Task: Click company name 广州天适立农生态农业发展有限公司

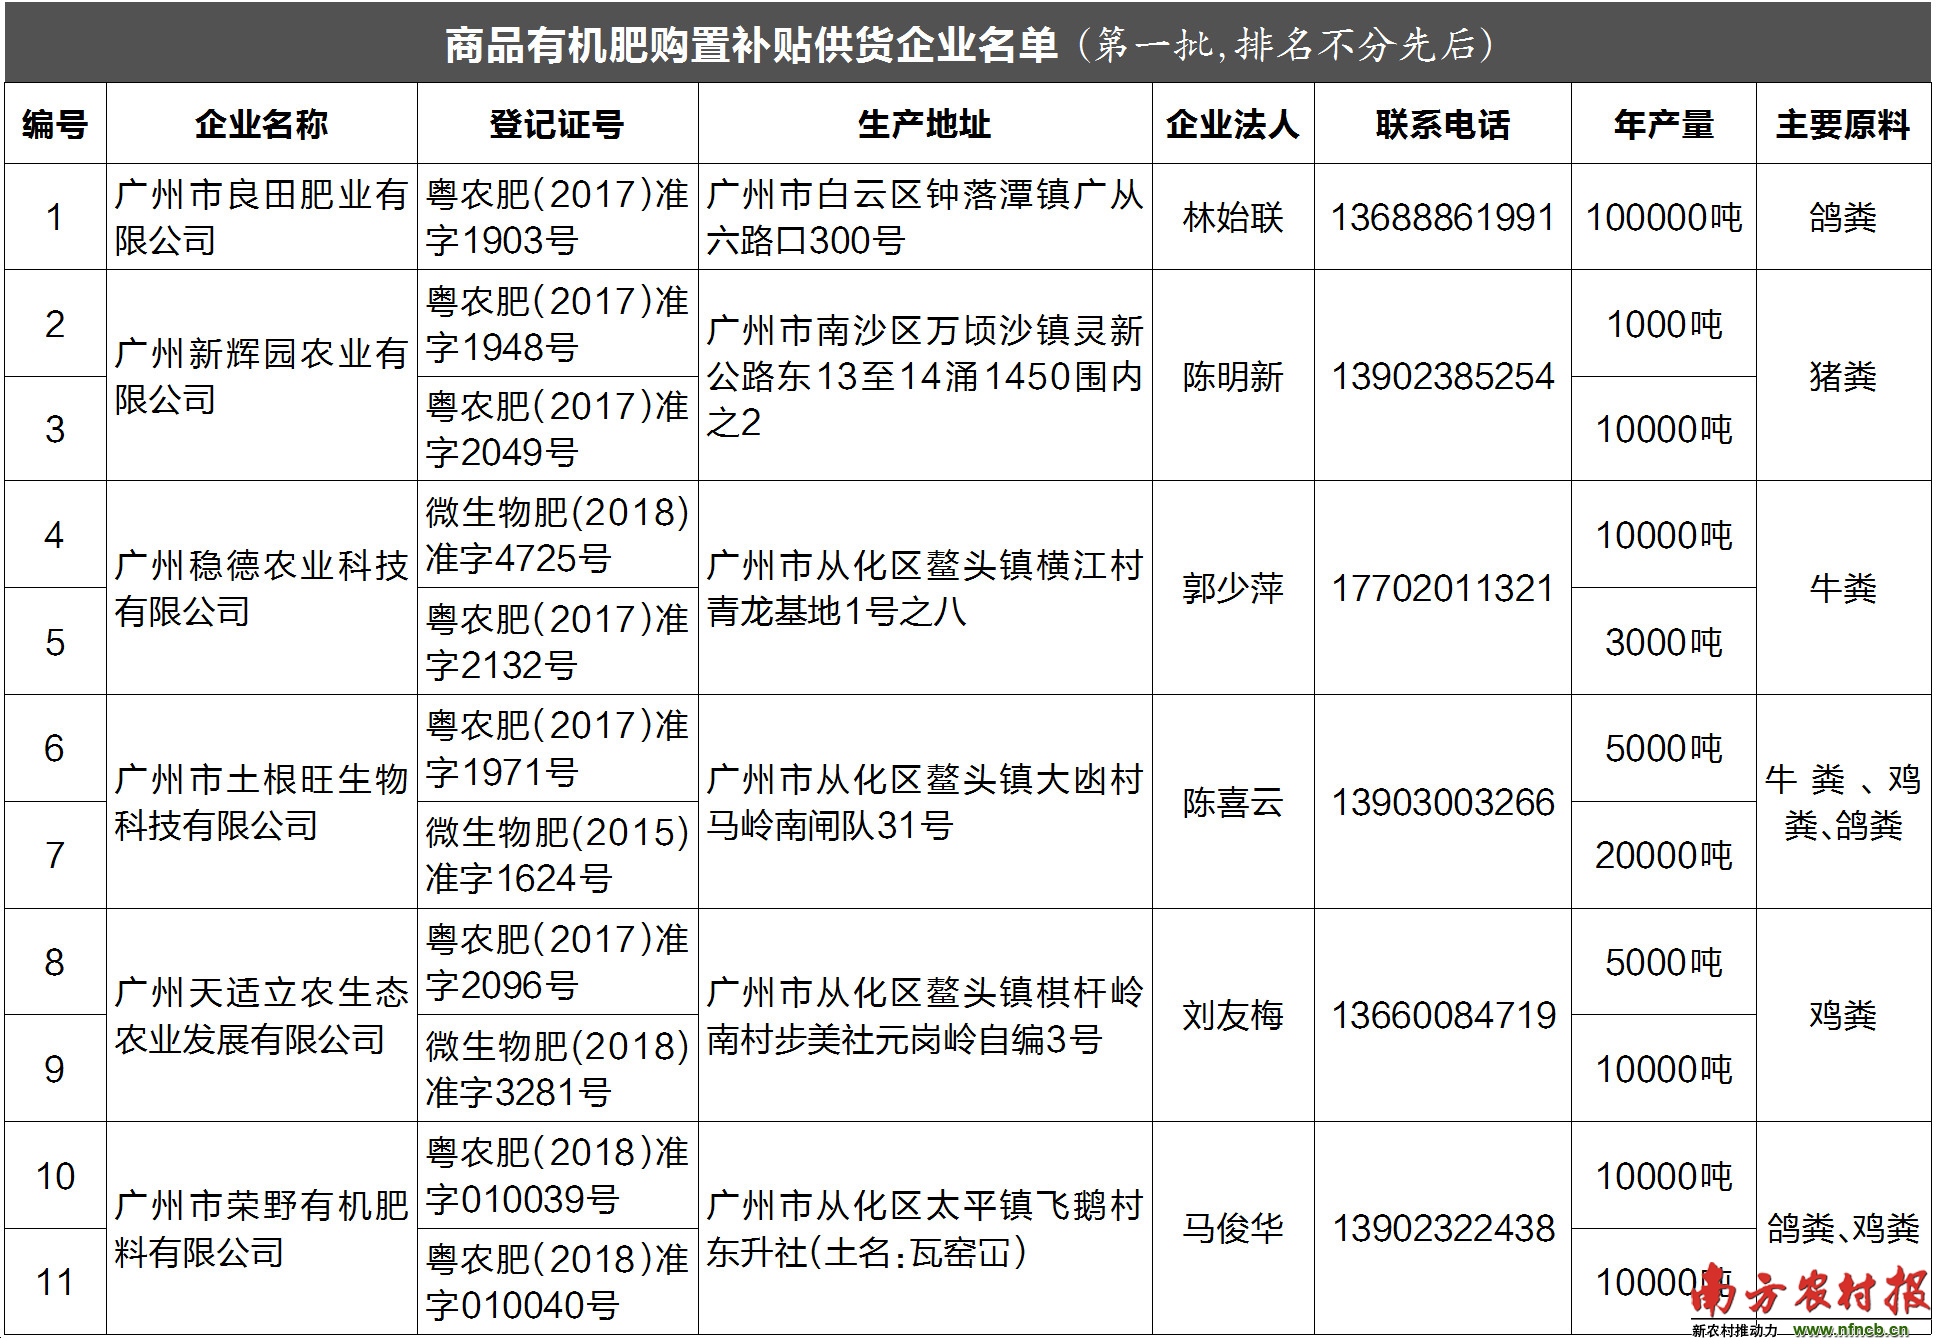Action: (261, 1015)
